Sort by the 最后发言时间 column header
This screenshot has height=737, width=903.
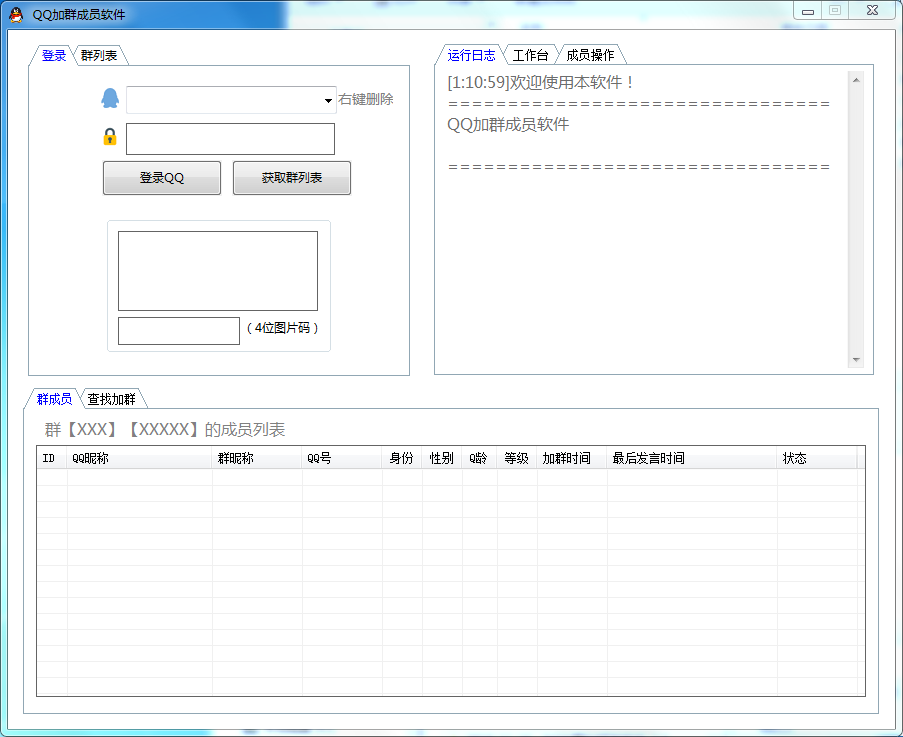(x=692, y=458)
